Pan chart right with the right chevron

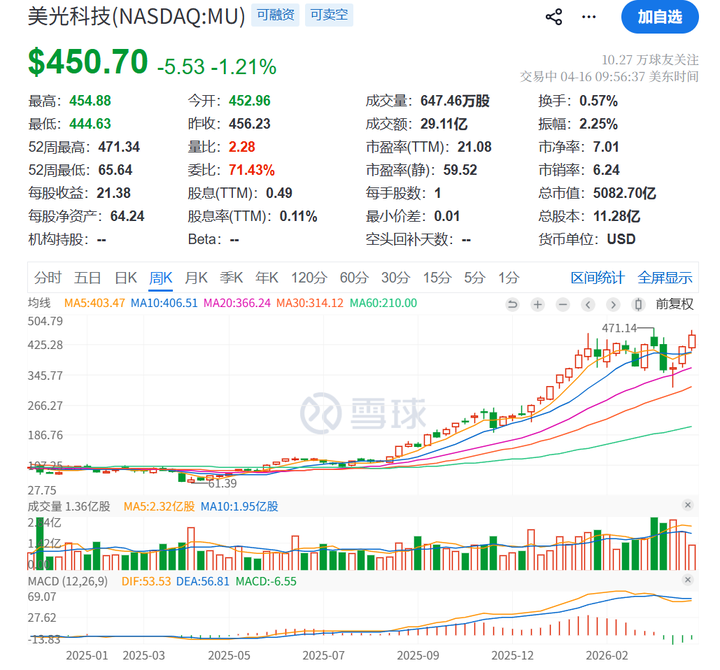tap(613, 304)
